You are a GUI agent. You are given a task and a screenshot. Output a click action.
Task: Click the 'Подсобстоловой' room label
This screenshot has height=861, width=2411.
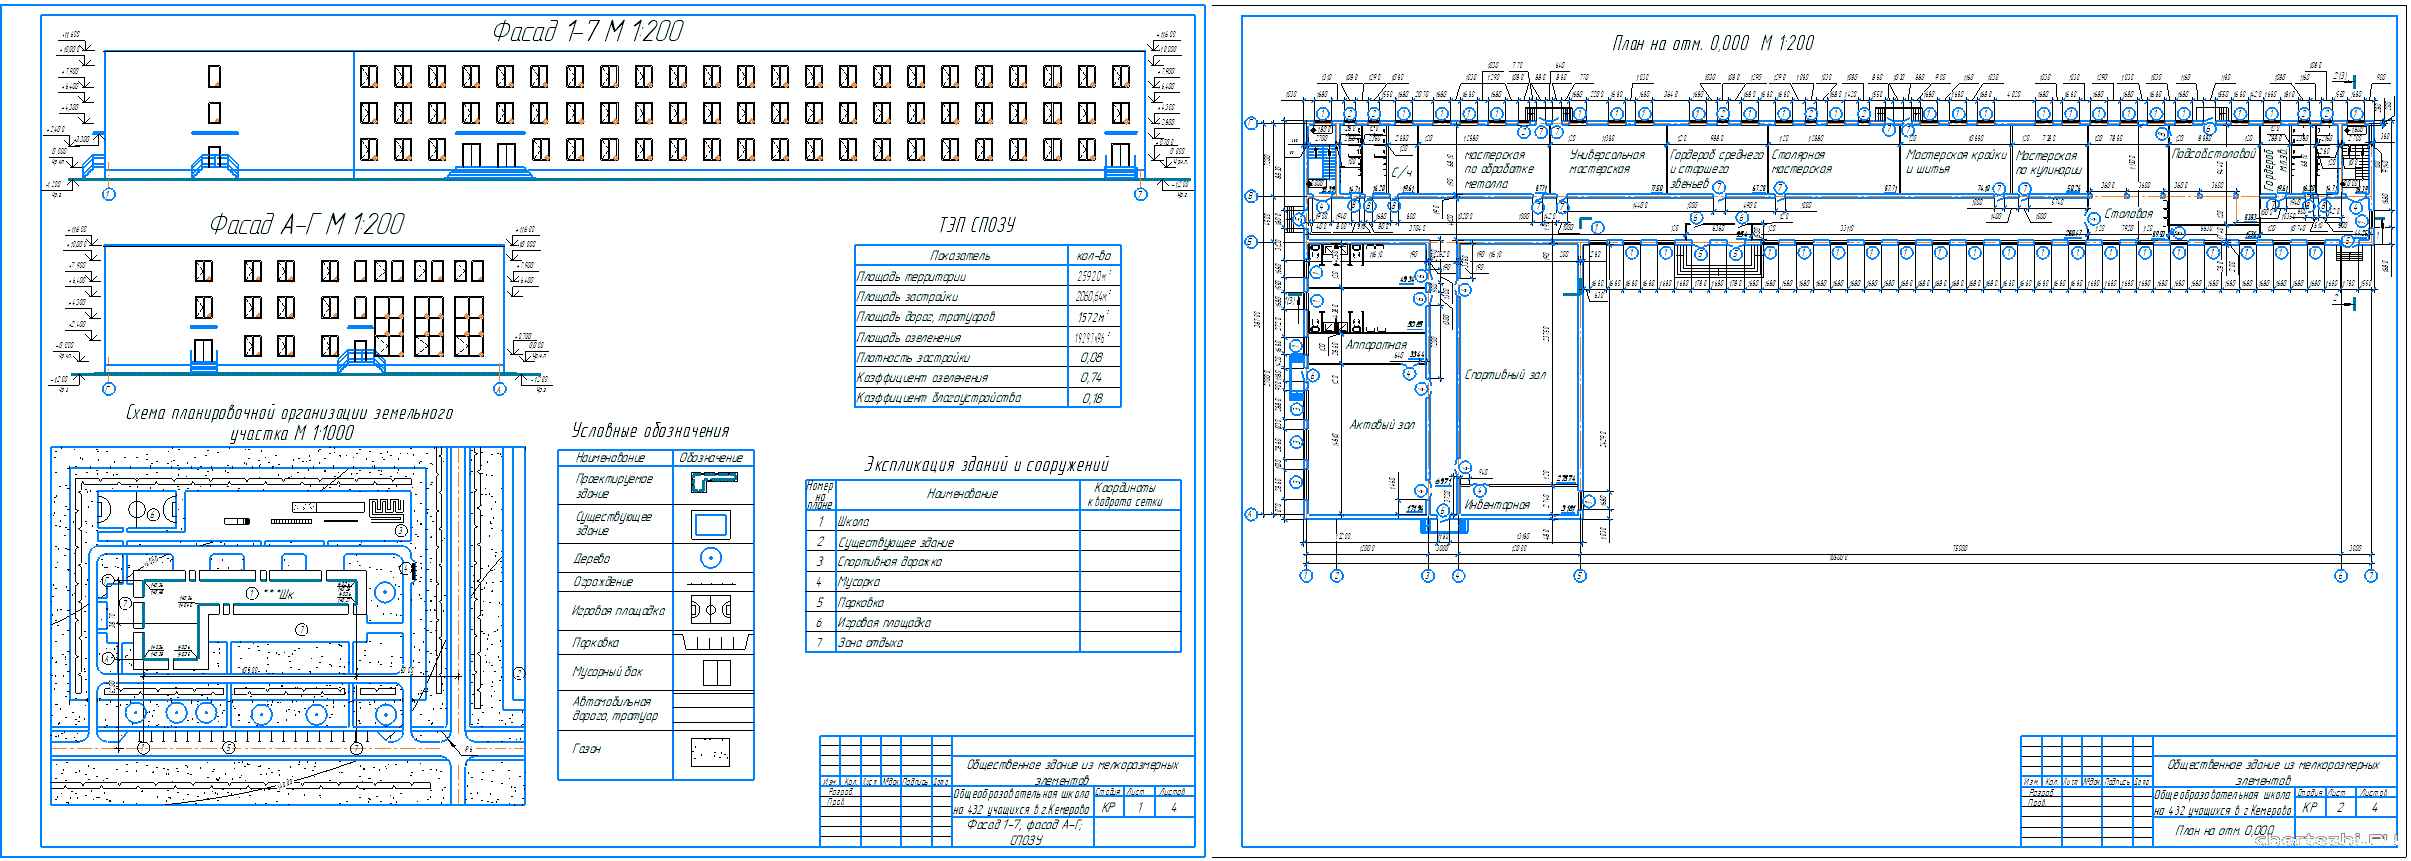click(x=2213, y=154)
